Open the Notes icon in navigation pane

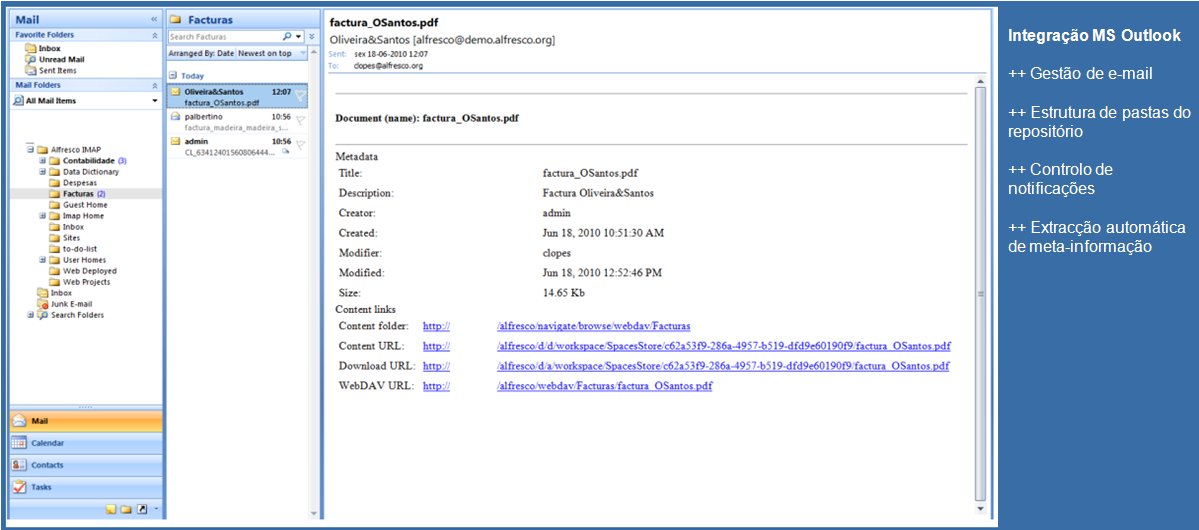[x=111, y=509]
